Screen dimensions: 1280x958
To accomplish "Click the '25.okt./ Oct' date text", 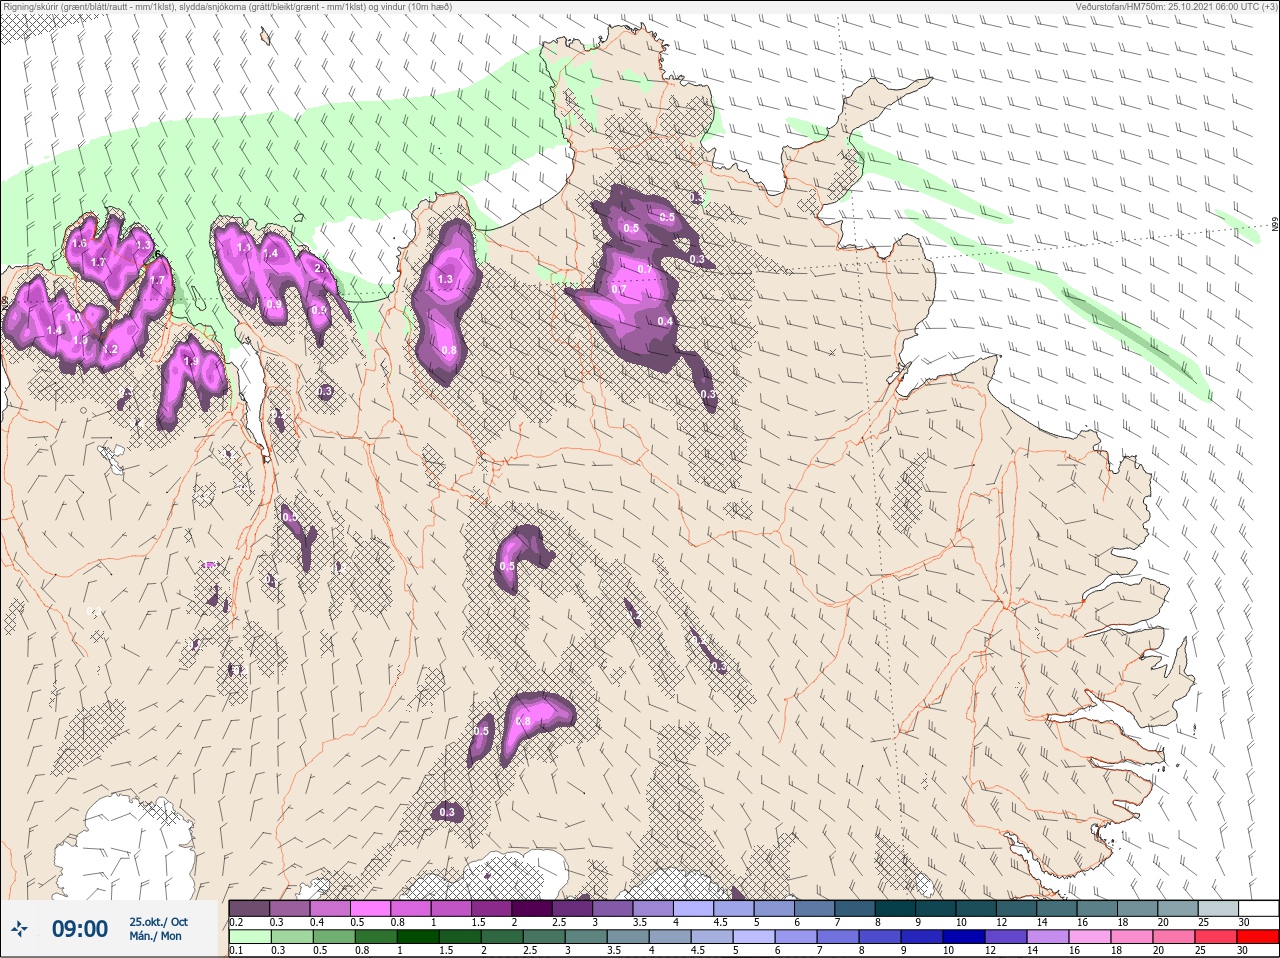I will coord(158,922).
